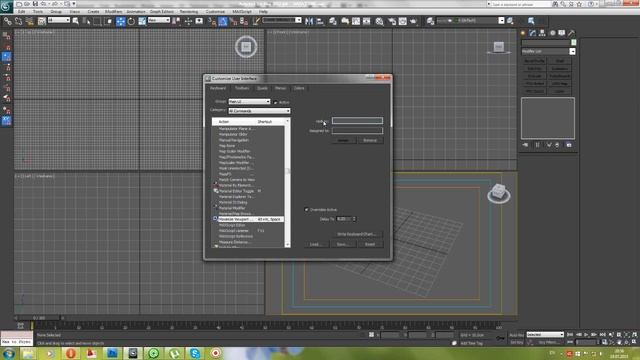Open the reference coordinate system dropdown
This screenshot has width=640, height=360.
(159, 20)
